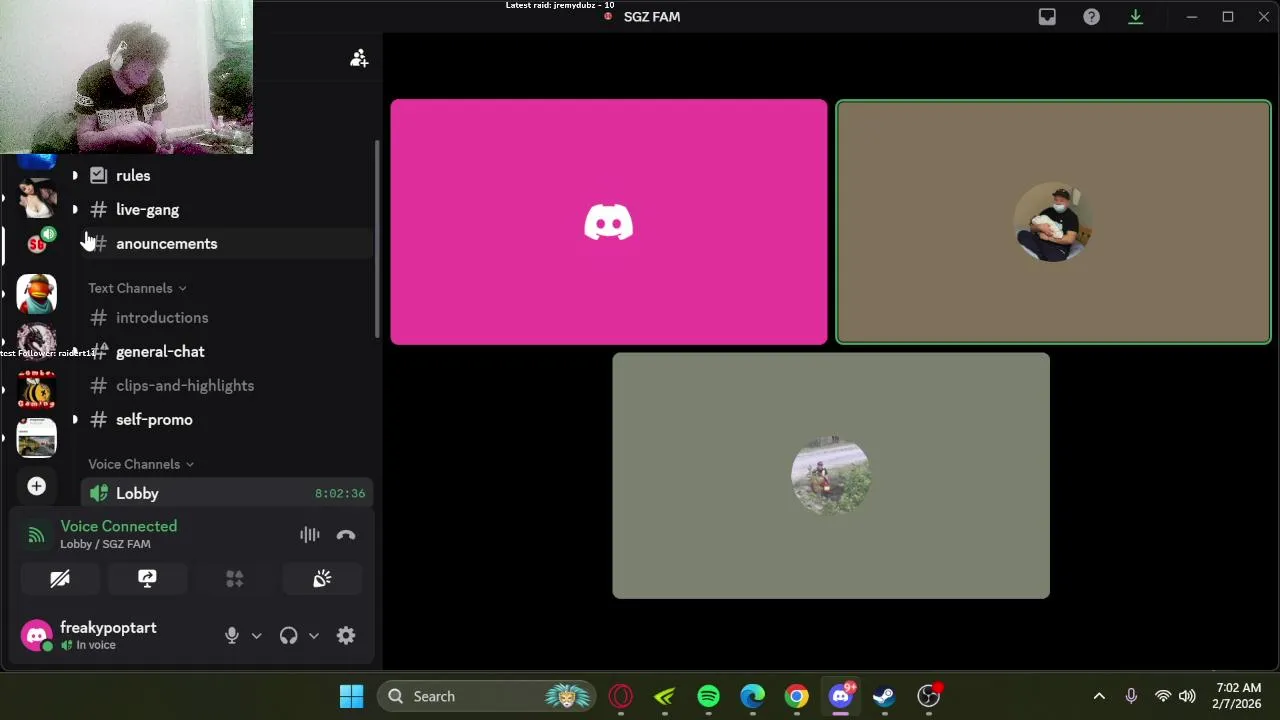Viewport: 1280px width, 720px height.
Task: Open Google Chrome from taskbar
Action: pos(796,696)
